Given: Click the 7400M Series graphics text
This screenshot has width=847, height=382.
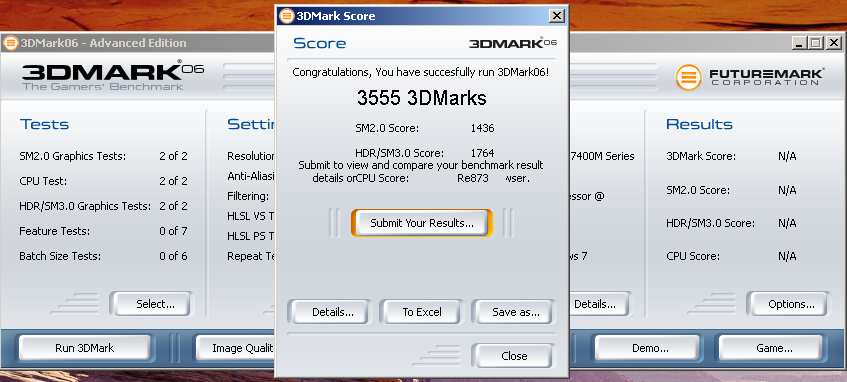Looking at the screenshot, I should pyautogui.click(x=602, y=156).
